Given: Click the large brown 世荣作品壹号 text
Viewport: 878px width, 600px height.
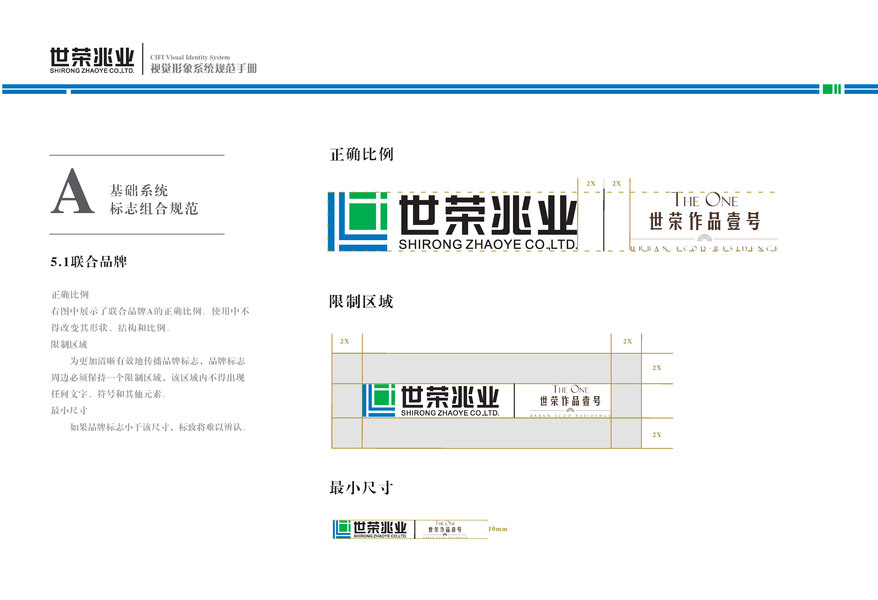Looking at the screenshot, I should [704, 222].
